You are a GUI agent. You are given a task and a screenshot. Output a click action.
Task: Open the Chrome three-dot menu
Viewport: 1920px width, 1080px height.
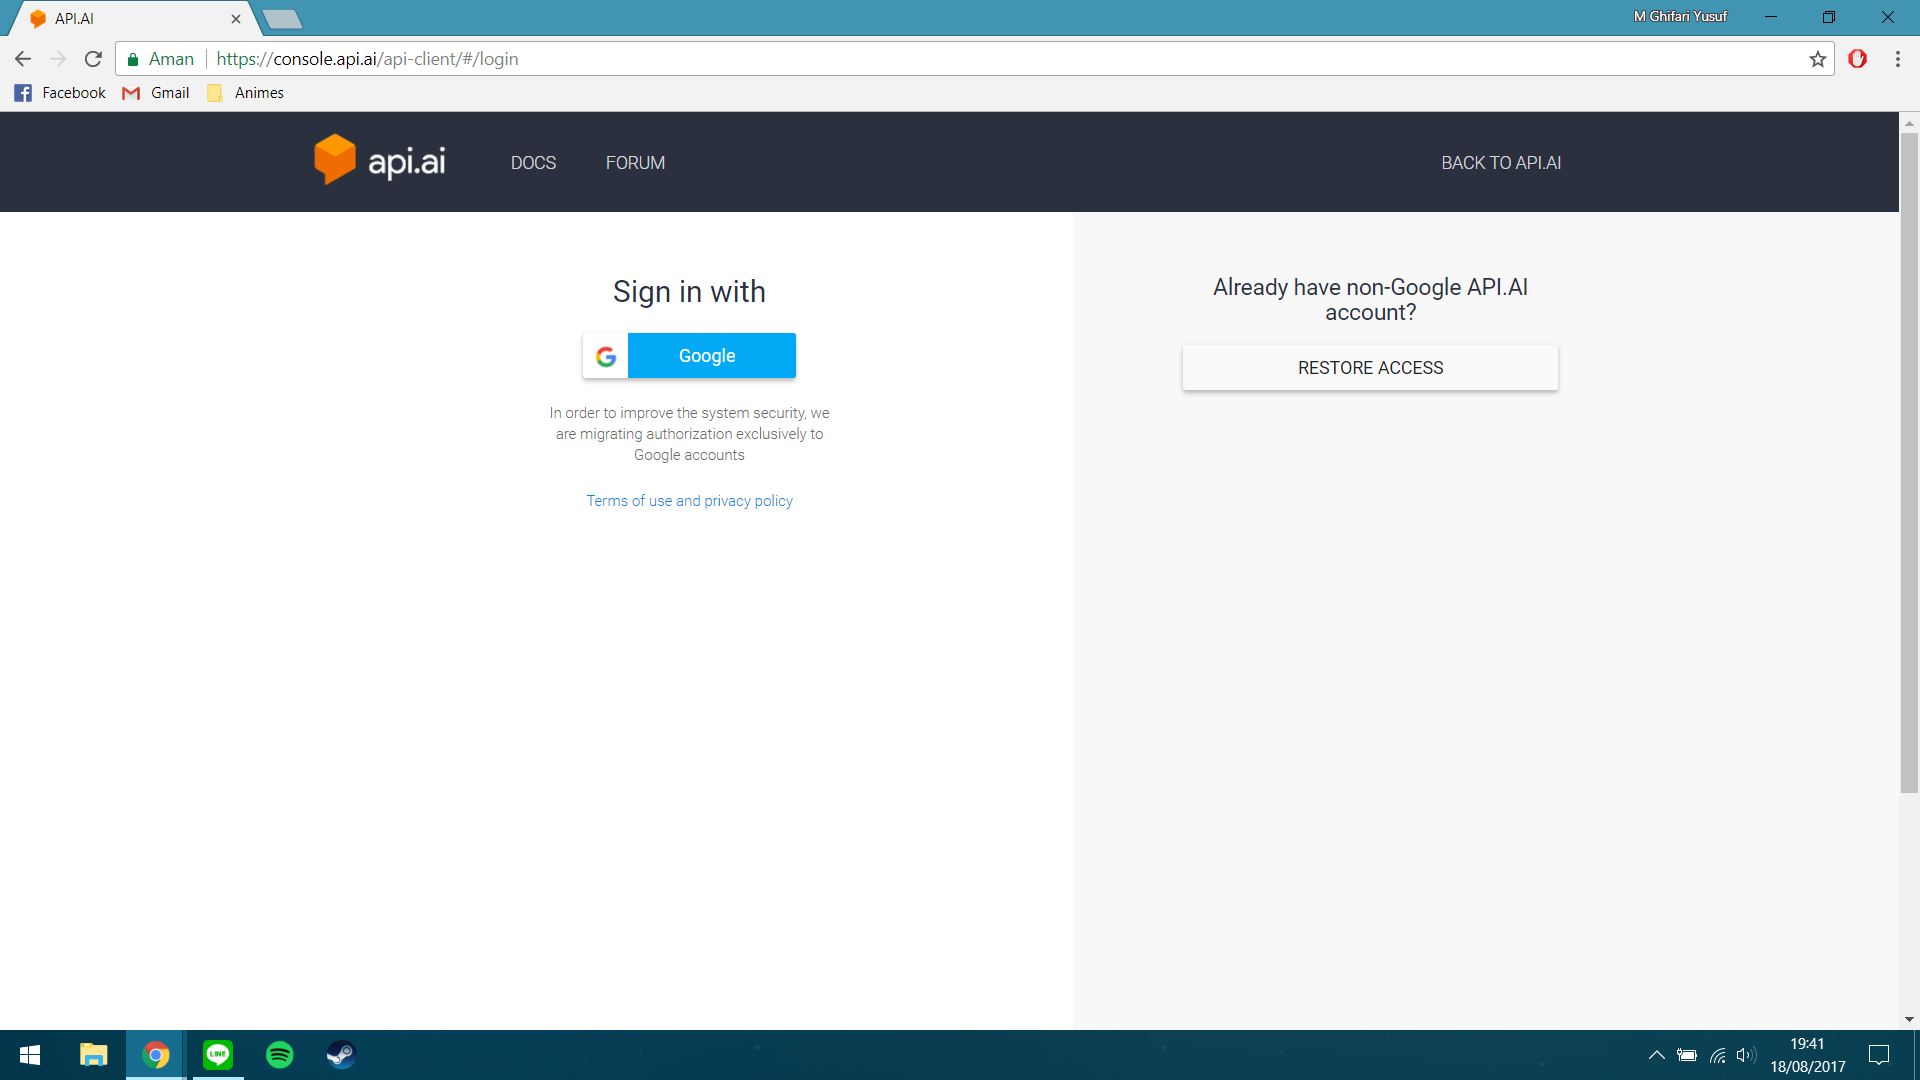click(x=1897, y=59)
